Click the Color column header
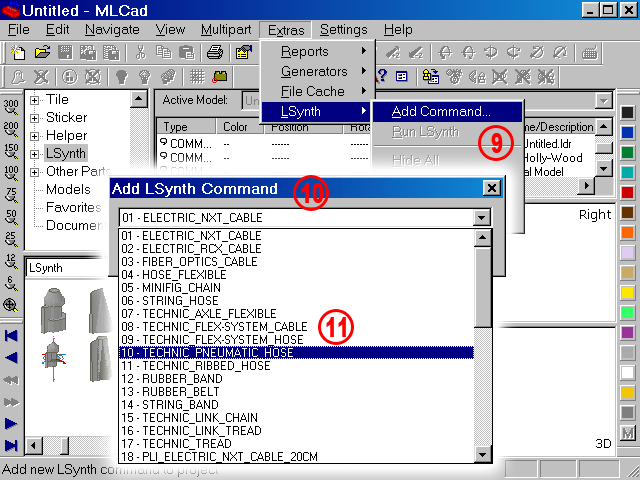The image size is (640, 480). [x=238, y=127]
